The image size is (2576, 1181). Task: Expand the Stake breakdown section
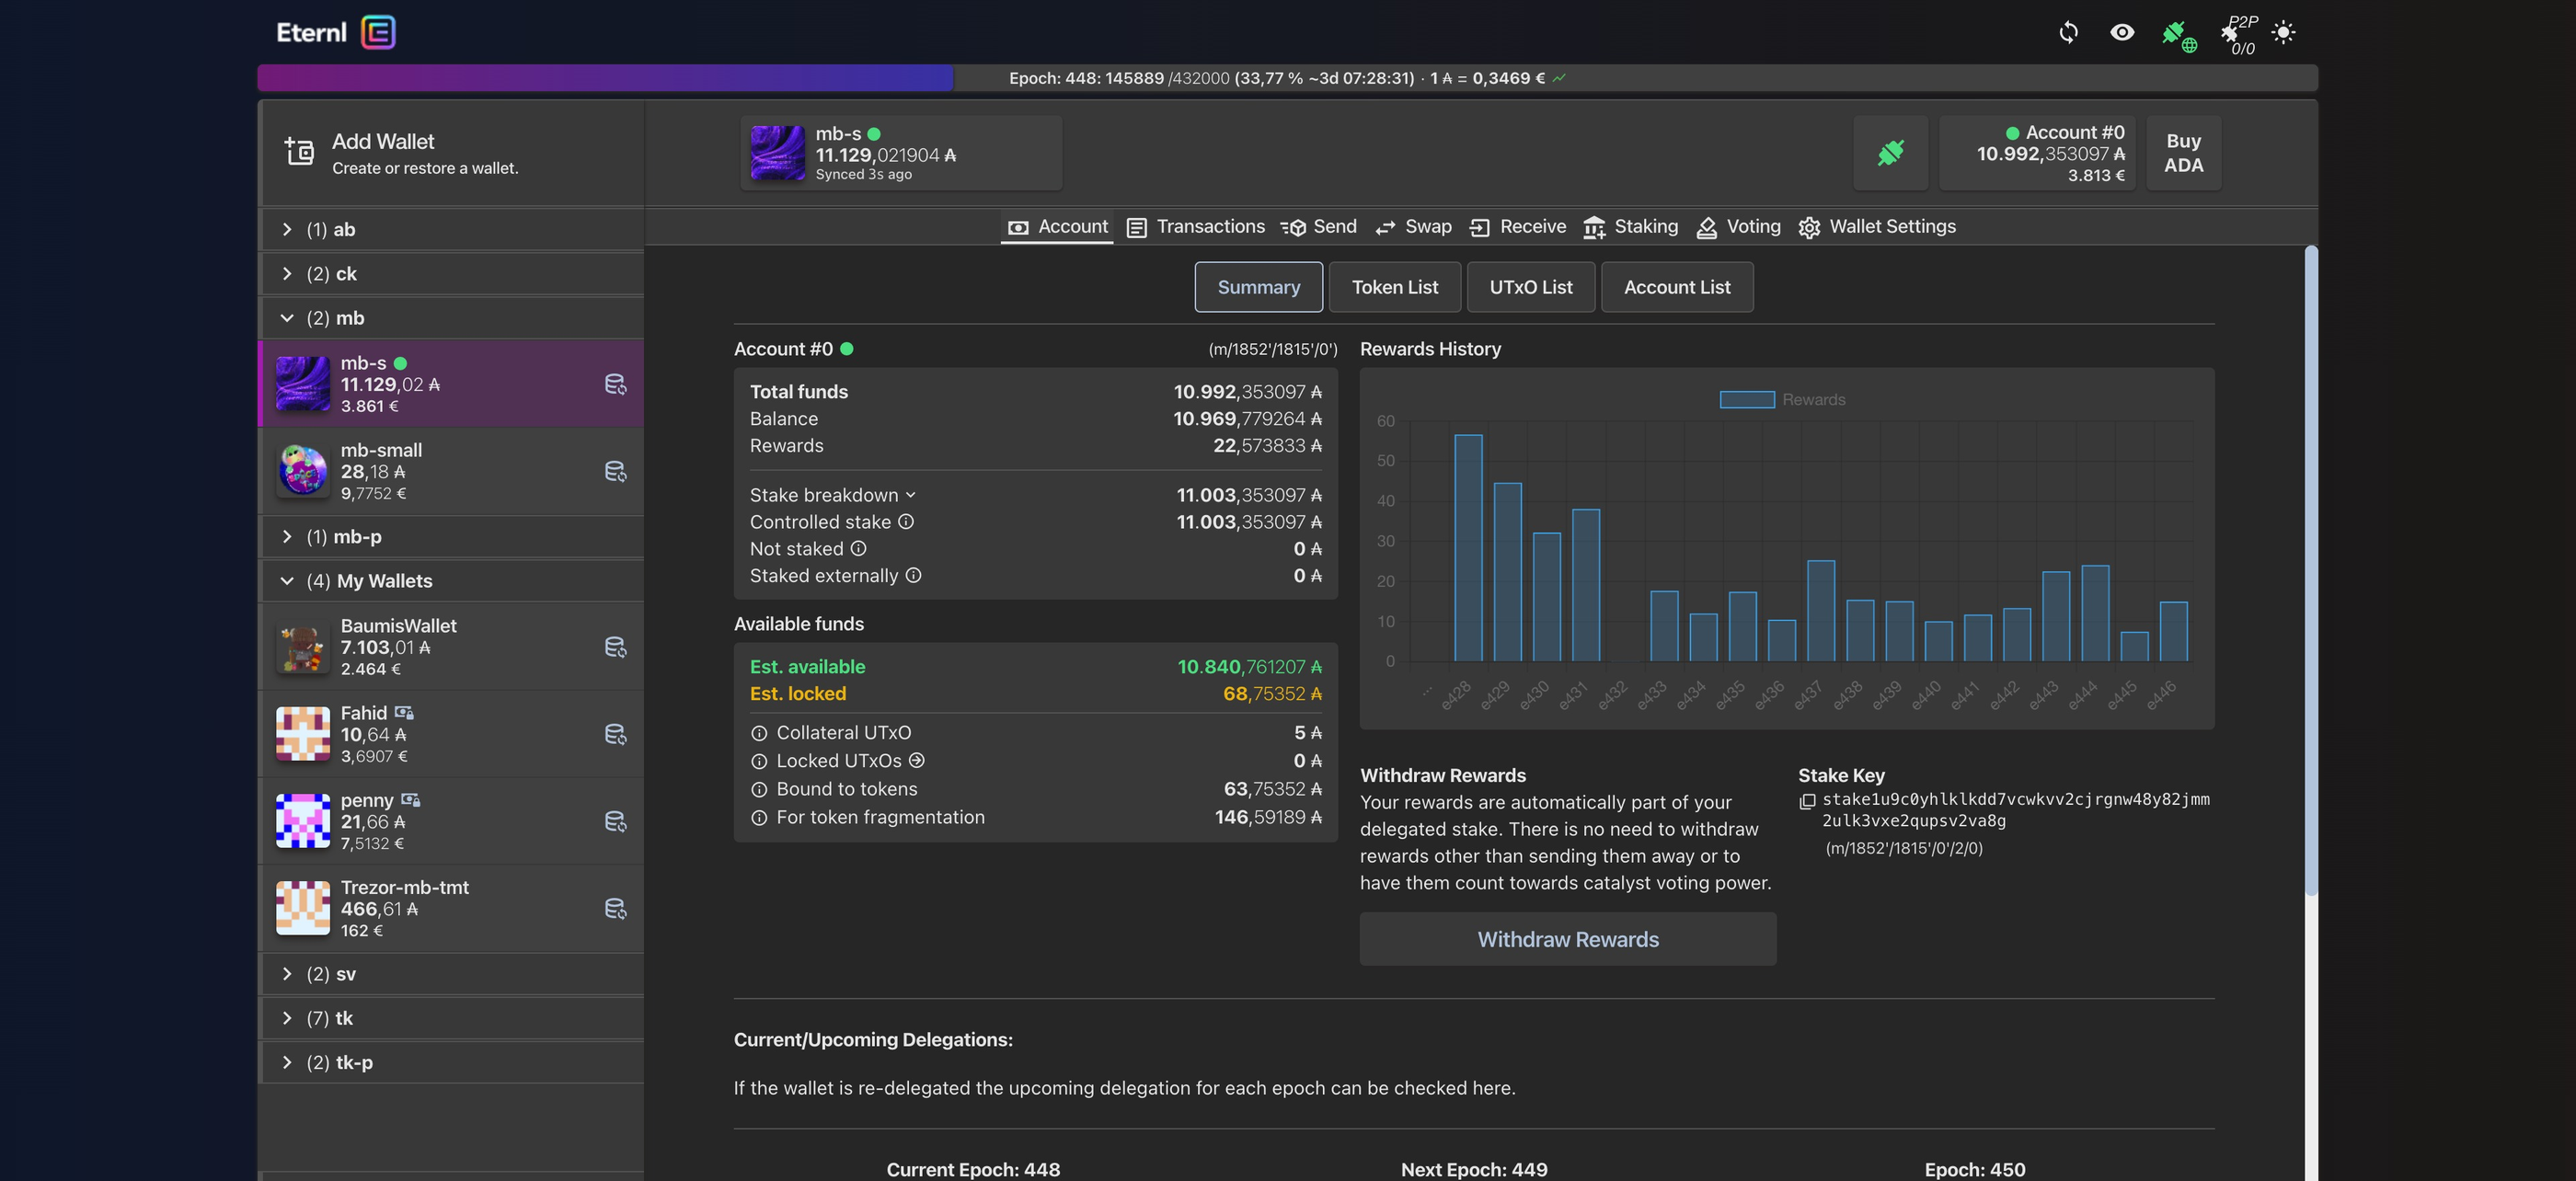tap(911, 494)
